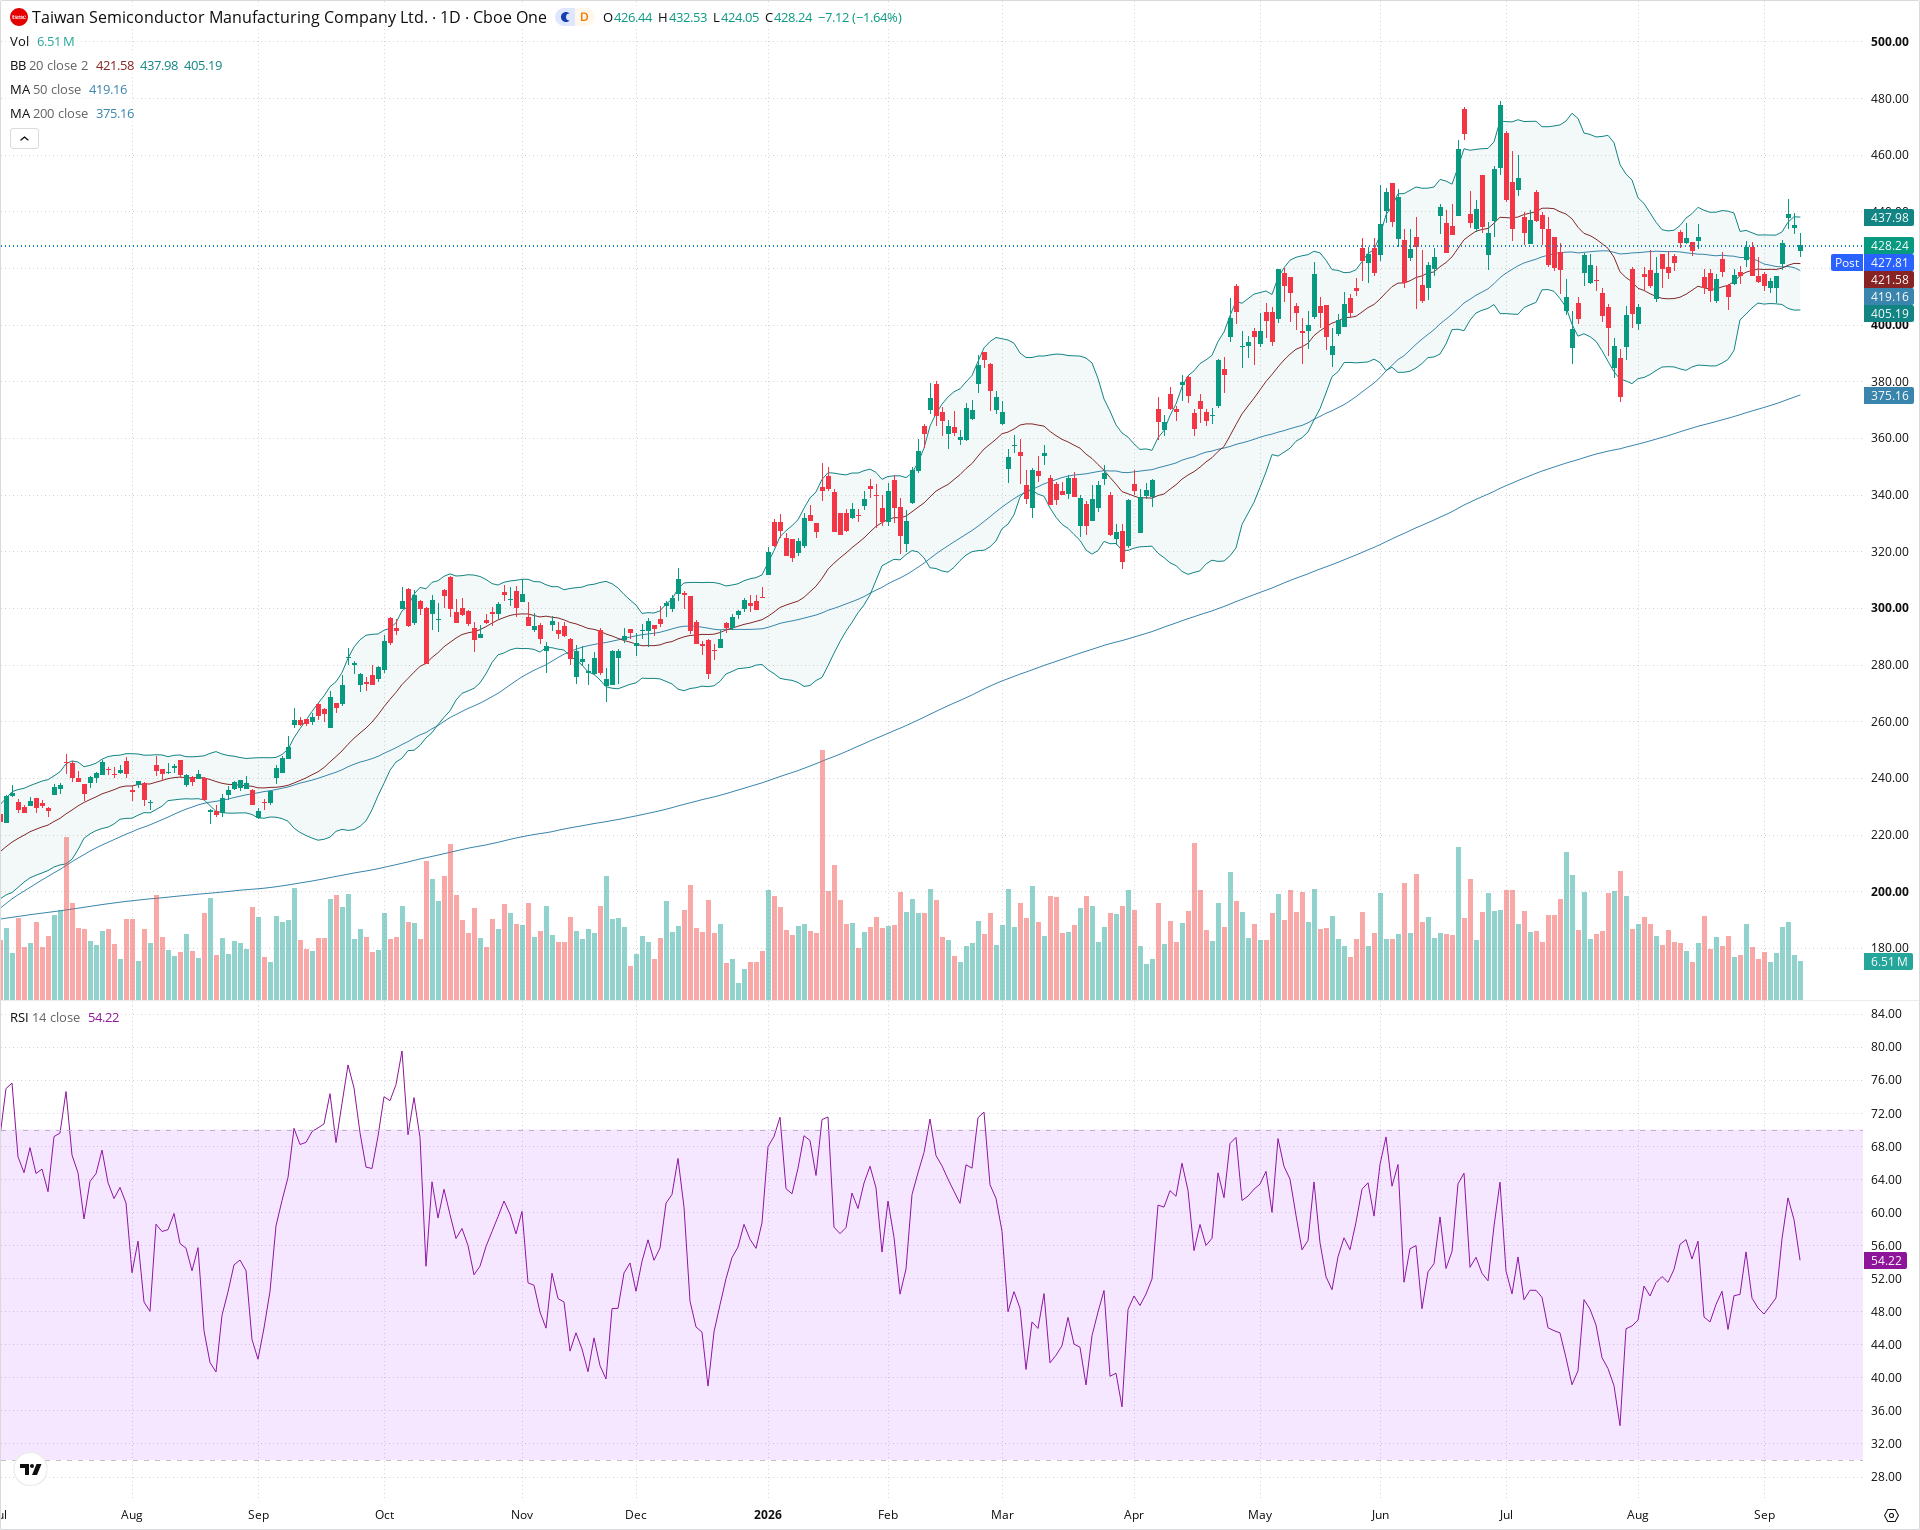Click the 200.00 price scale label

point(1889,892)
